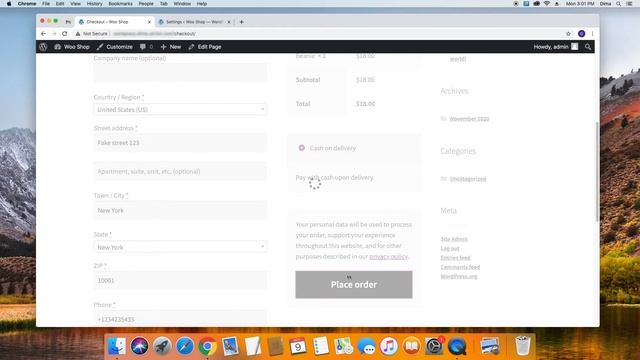Select the Cash on delivery radio button
Screen dimensions: 640x360
pyautogui.click(x=302, y=148)
